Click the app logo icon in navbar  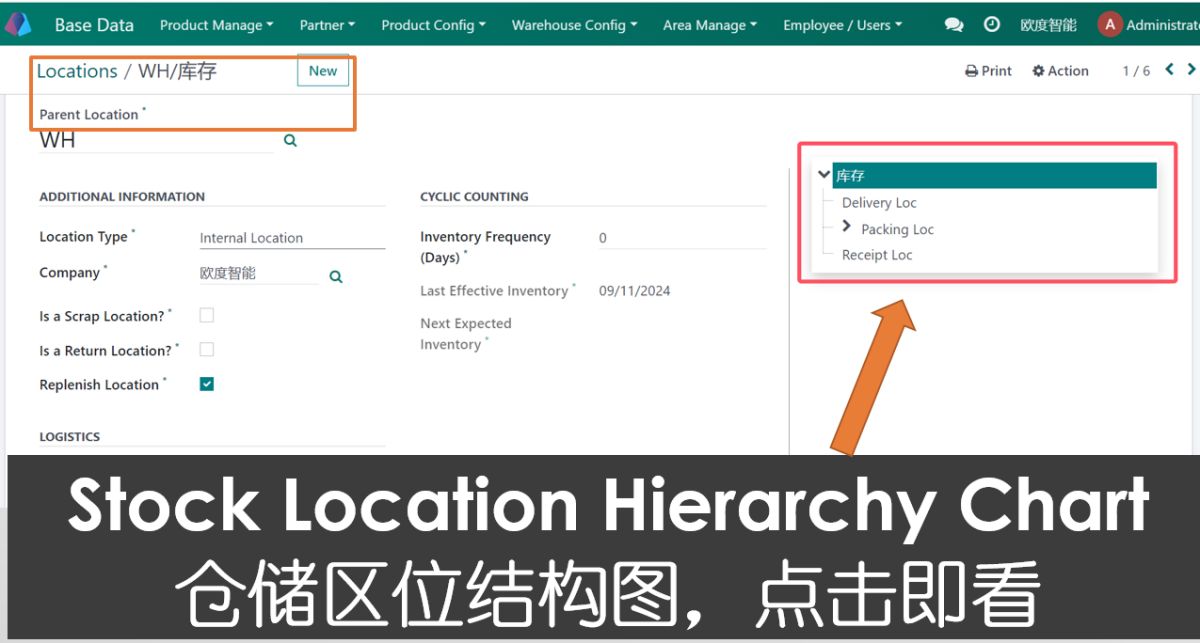click(18, 24)
